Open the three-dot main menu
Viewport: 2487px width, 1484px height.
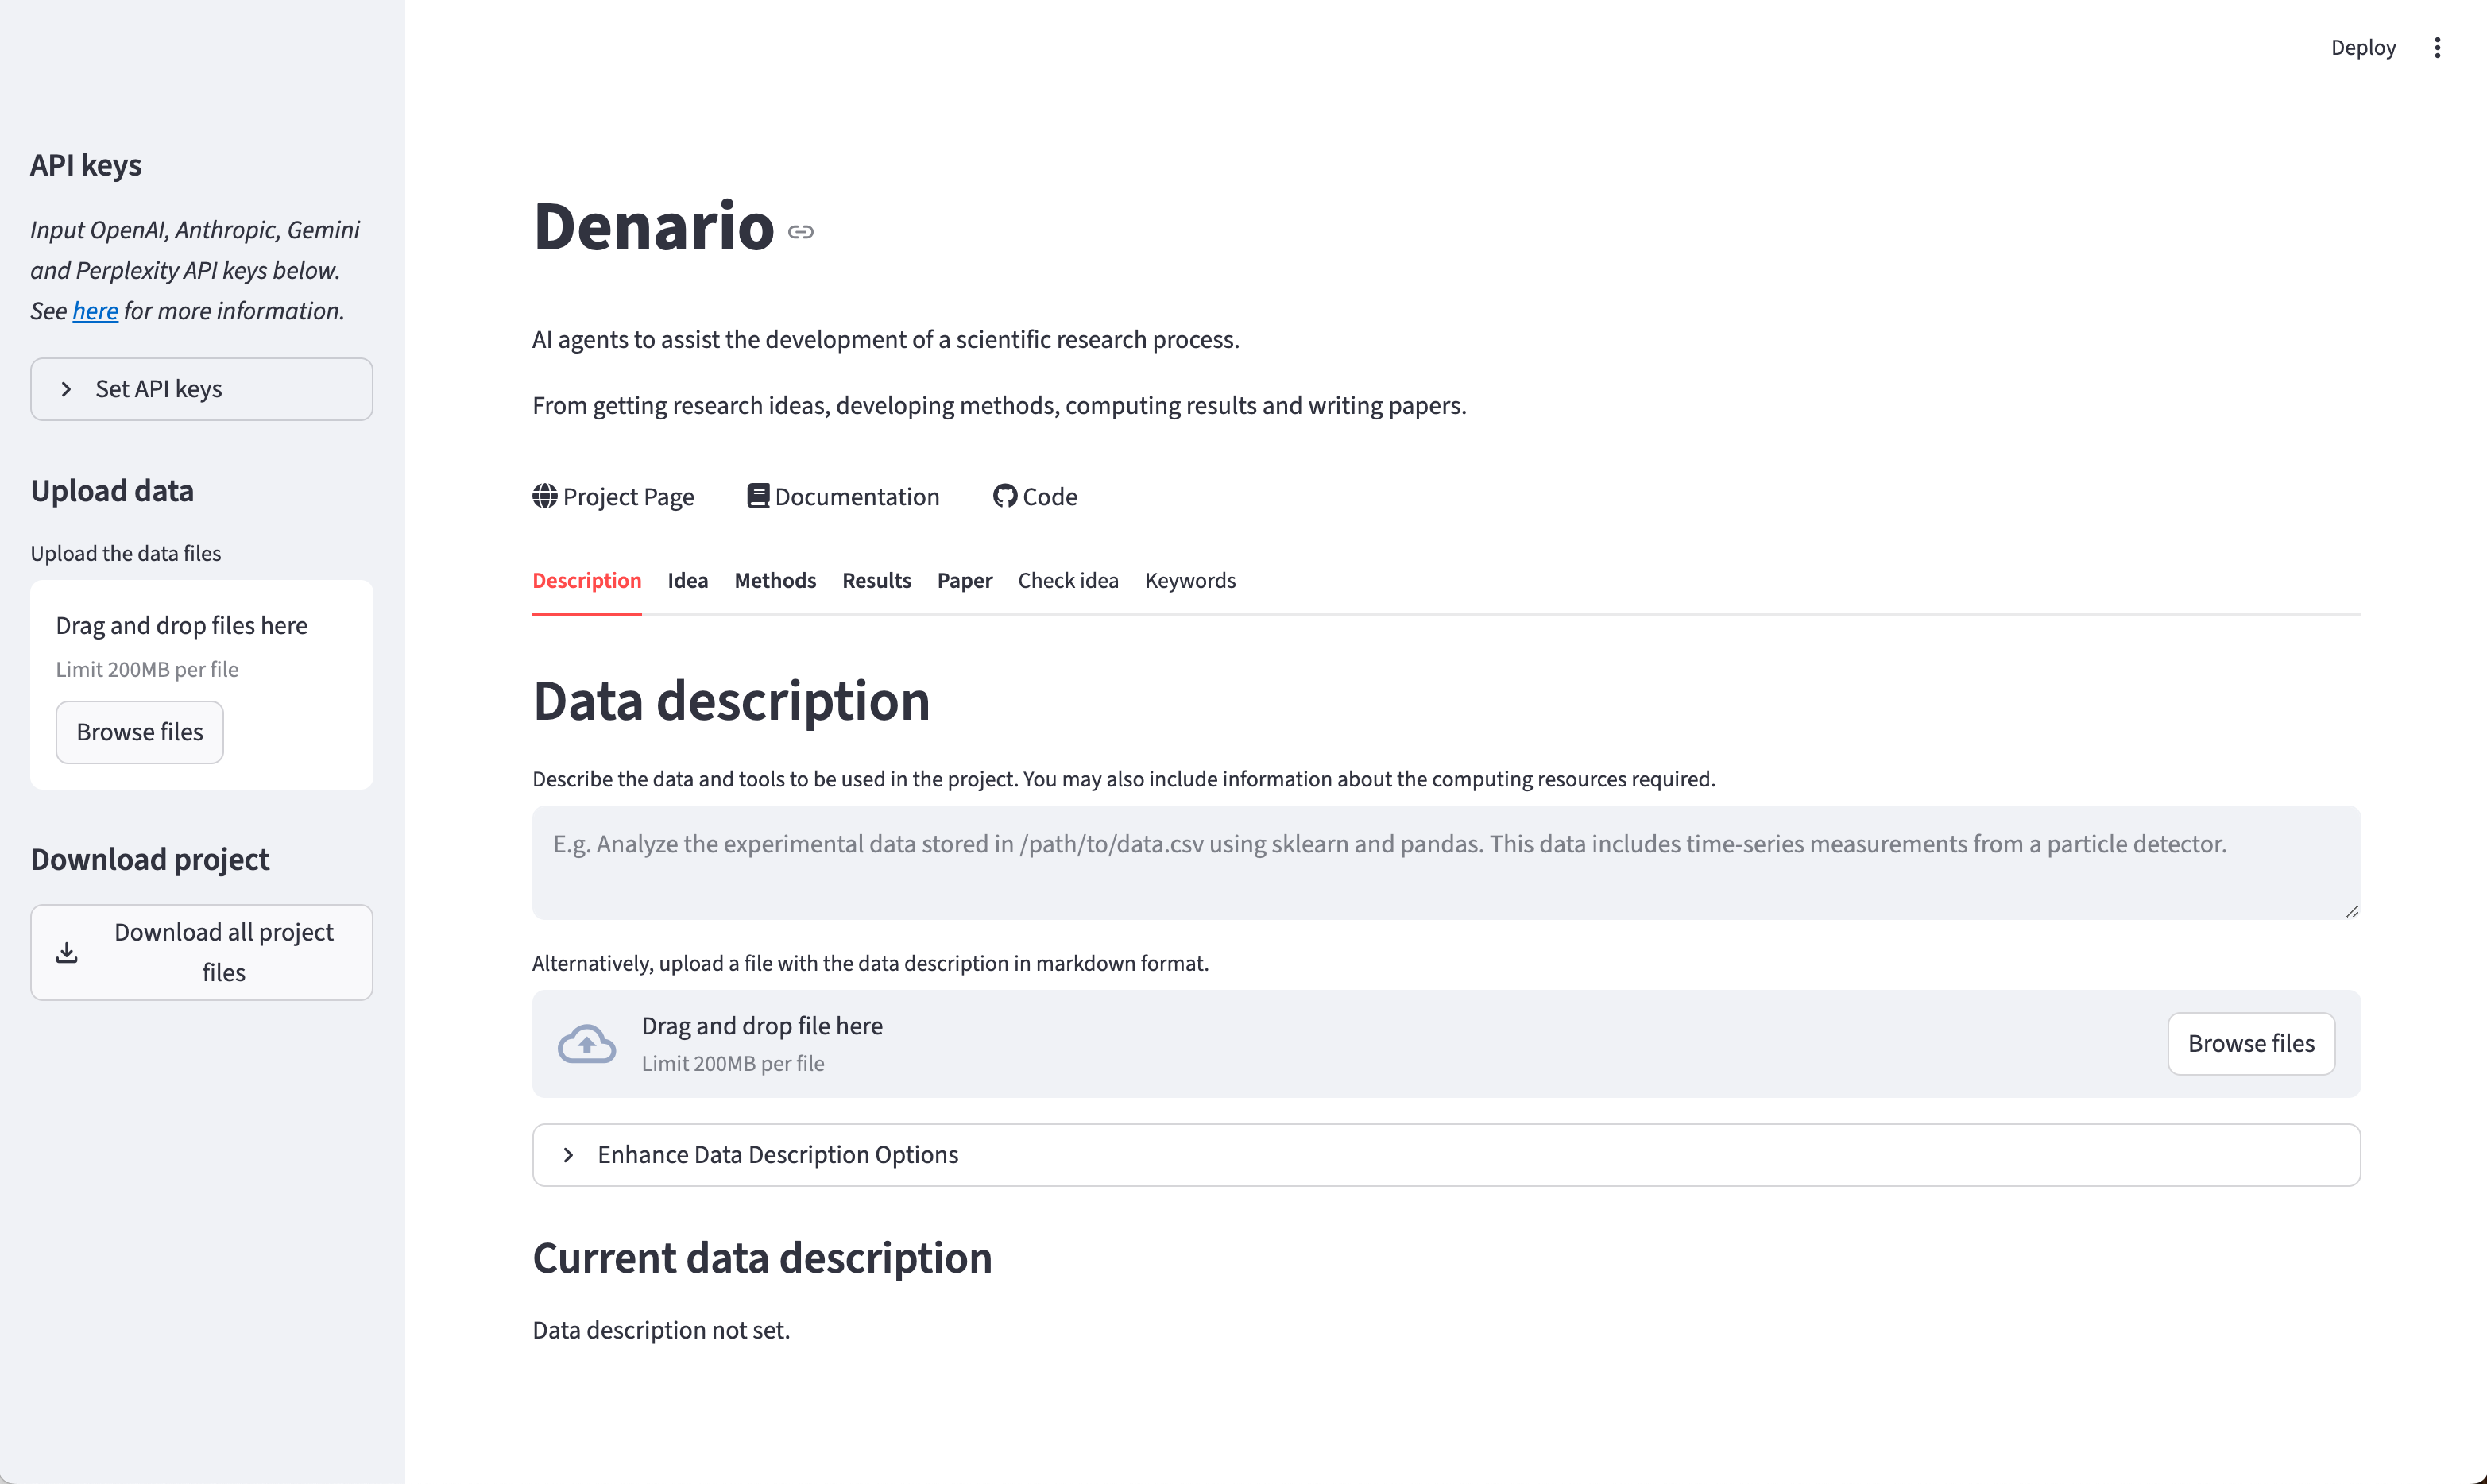2437,48
